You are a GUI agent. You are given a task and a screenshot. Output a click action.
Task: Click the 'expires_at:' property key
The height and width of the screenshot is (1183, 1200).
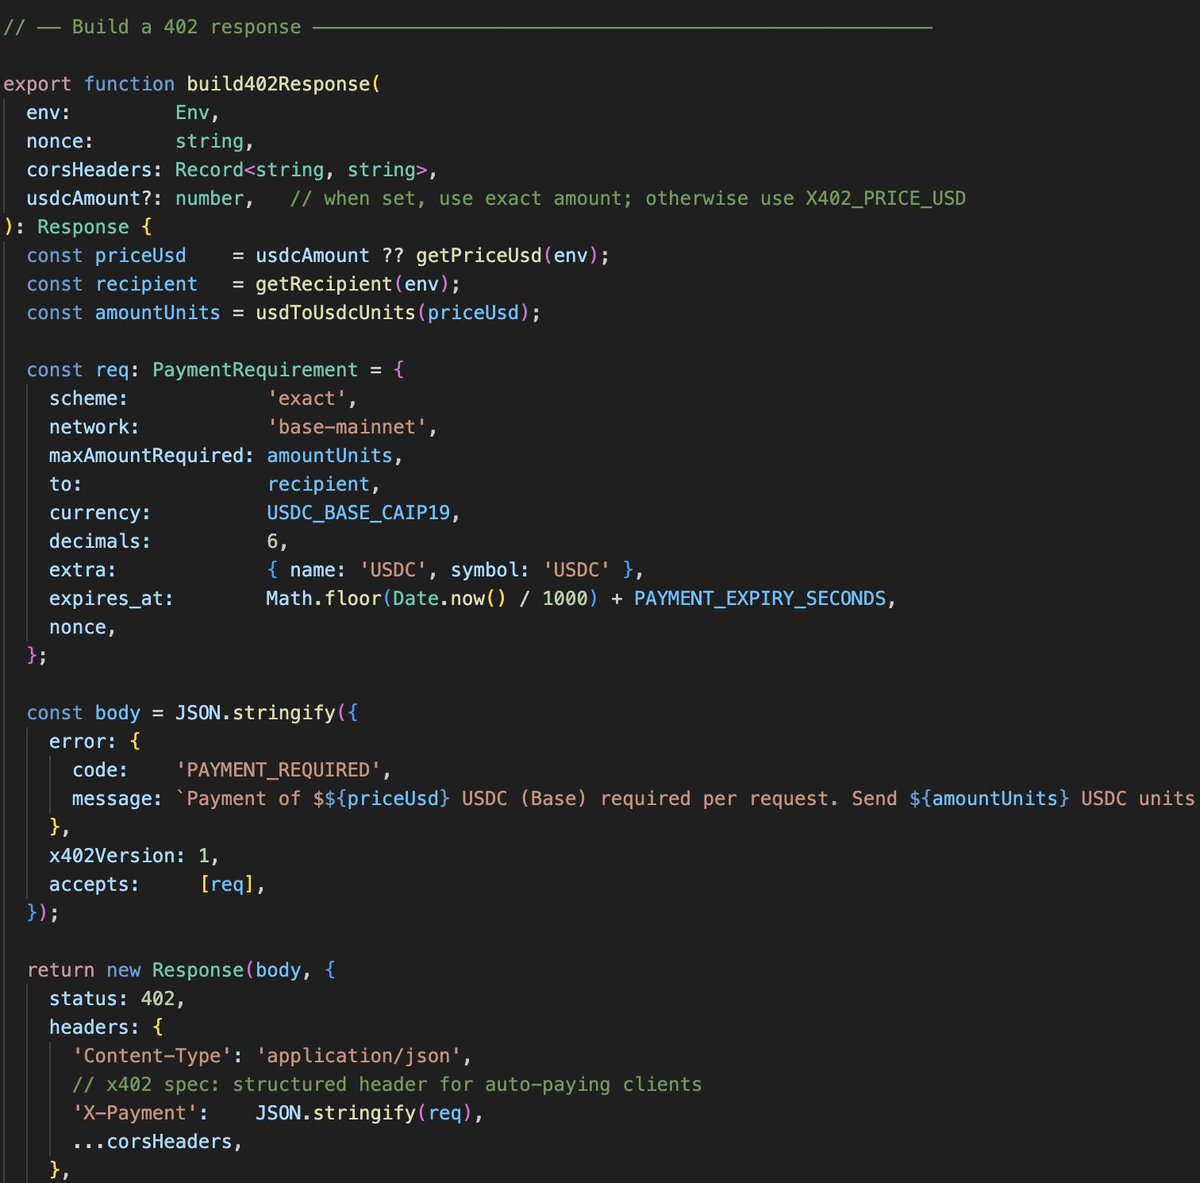click(112, 598)
